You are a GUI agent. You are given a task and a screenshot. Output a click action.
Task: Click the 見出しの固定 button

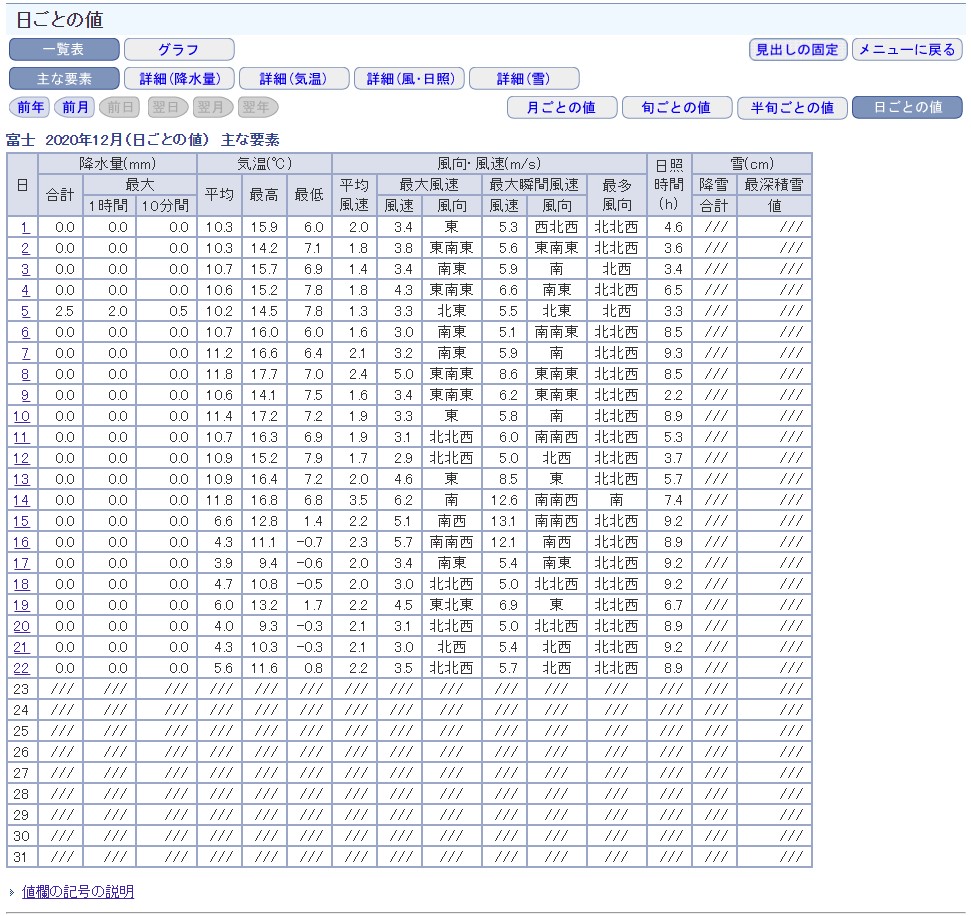click(x=798, y=50)
